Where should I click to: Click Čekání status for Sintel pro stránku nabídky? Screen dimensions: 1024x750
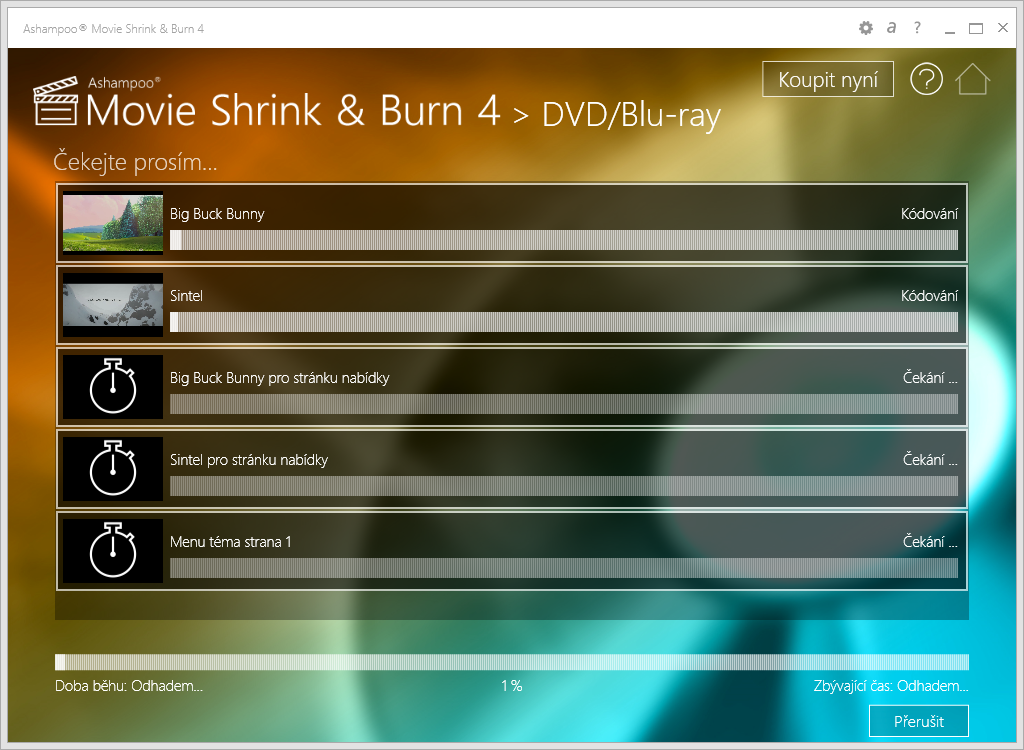pos(930,460)
